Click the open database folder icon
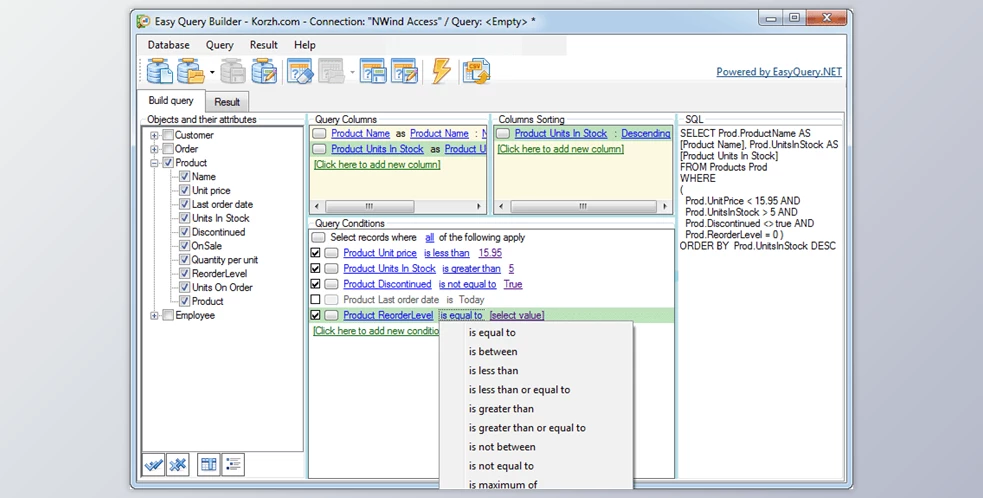The width and height of the screenshot is (983, 498). click(x=191, y=71)
